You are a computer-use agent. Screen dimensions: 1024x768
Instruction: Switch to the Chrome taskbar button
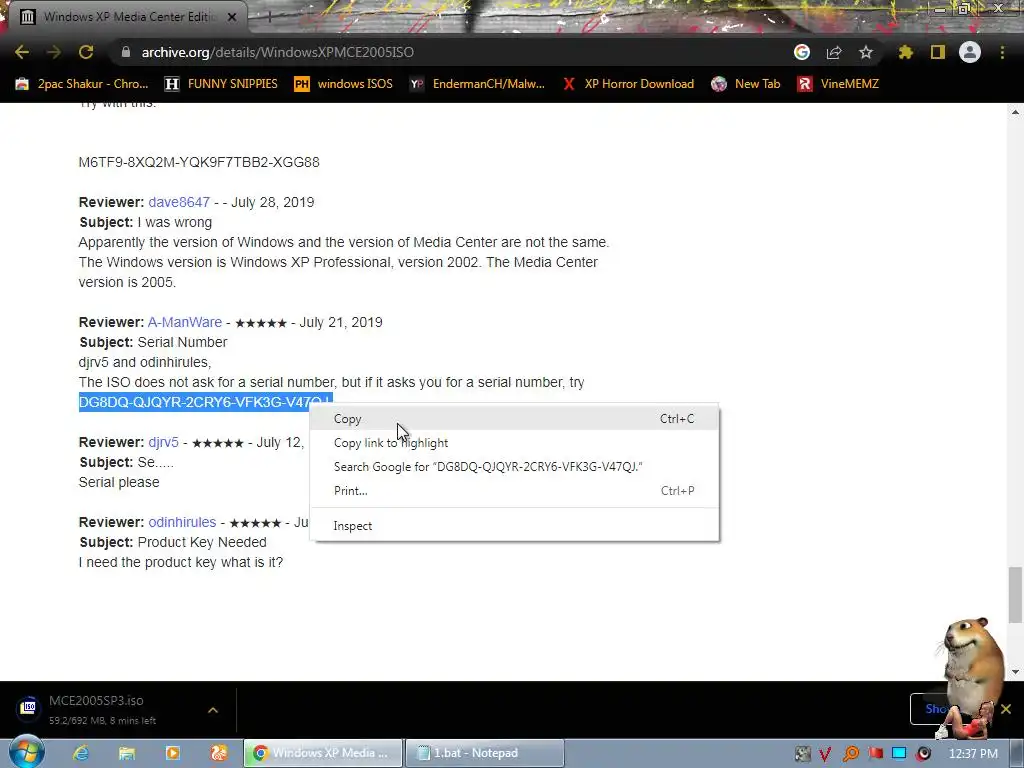click(322, 753)
